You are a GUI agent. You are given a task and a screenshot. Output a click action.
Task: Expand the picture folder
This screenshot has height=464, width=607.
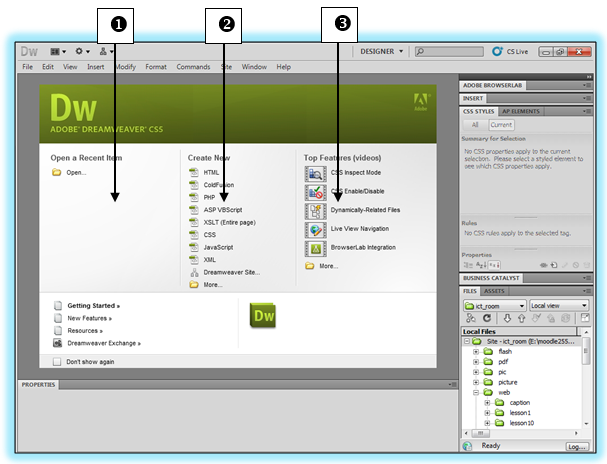[x=476, y=382]
